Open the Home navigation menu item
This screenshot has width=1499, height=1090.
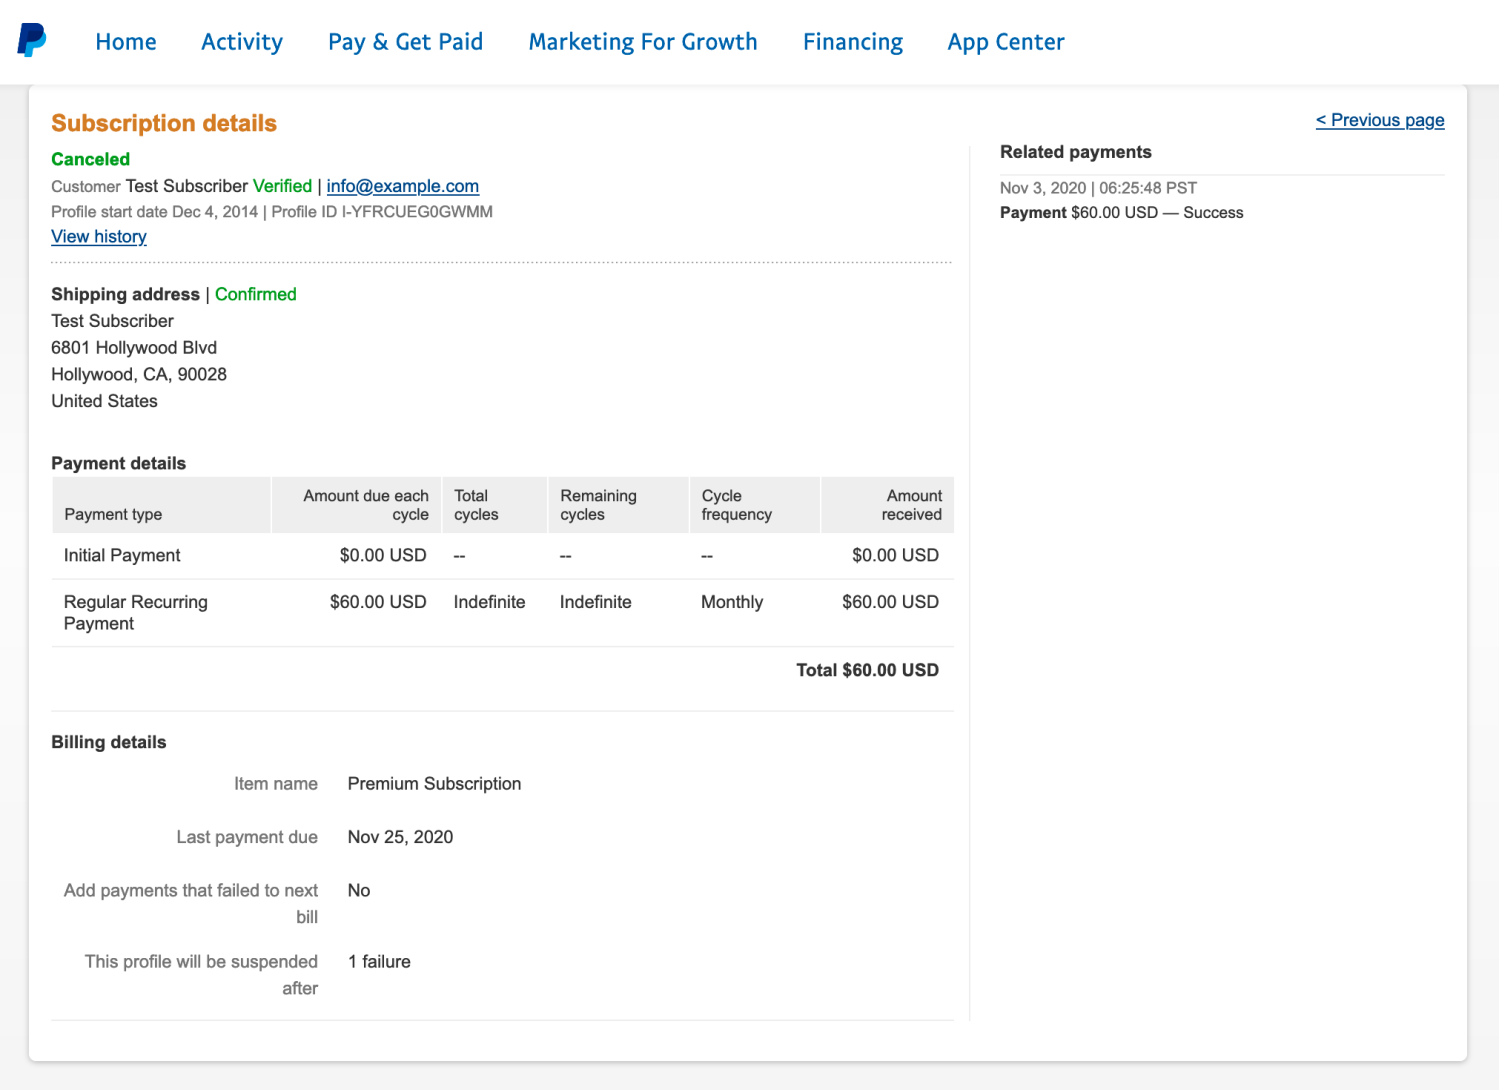pos(125,41)
